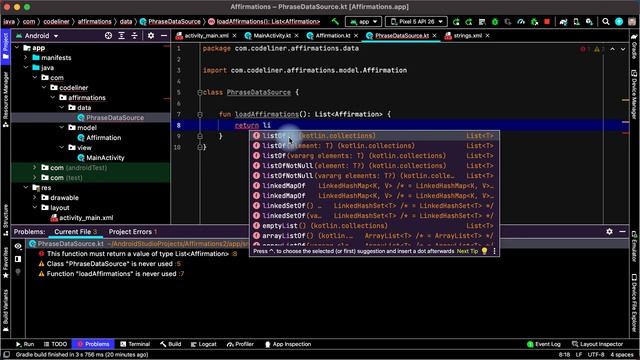Select the Affirmation class in project tree
Image resolution: width=640 pixels, height=360 pixels.
tap(99, 138)
